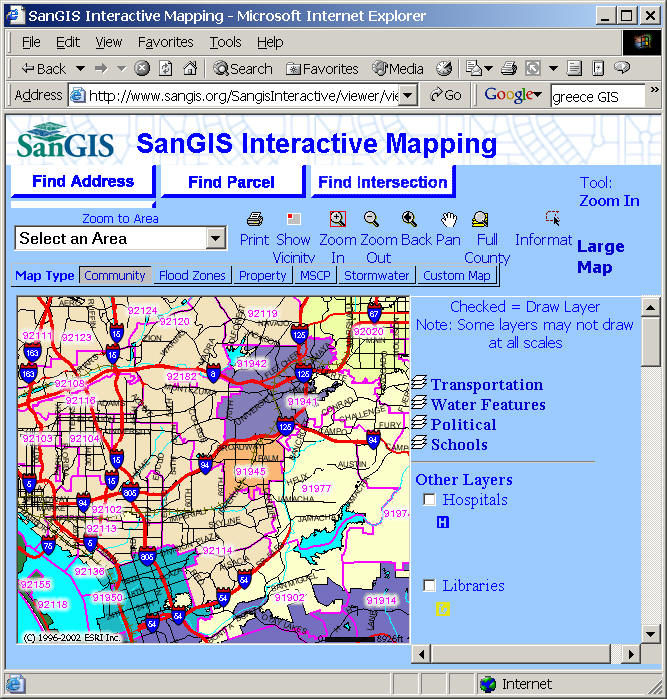The height and width of the screenshot is (699, 667).
Task: Click the Find Address button
Action: pyautogui.click(x=83, y=181)
